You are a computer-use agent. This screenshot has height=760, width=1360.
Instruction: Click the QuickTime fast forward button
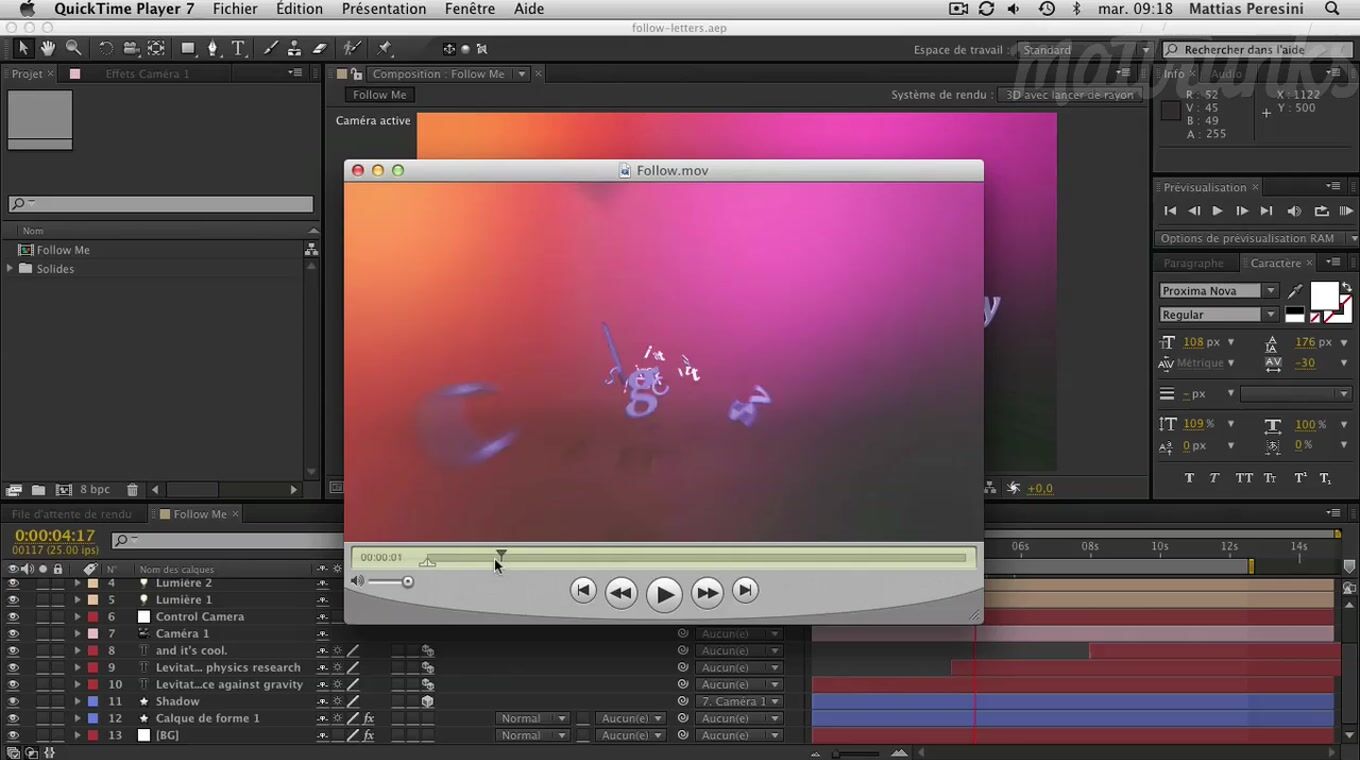coord(706,593)
